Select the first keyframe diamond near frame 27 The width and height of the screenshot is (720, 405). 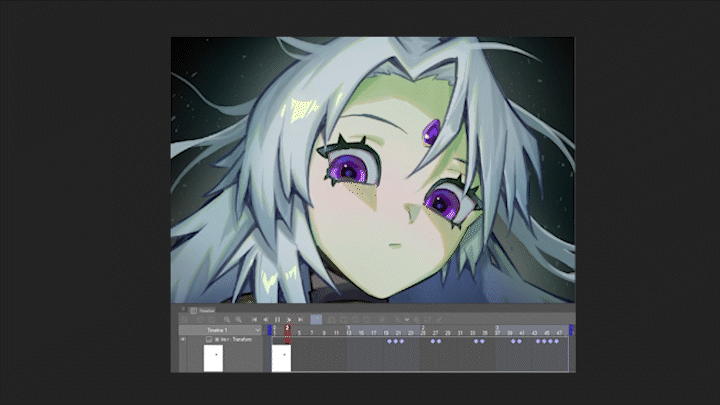pos(433,341)
